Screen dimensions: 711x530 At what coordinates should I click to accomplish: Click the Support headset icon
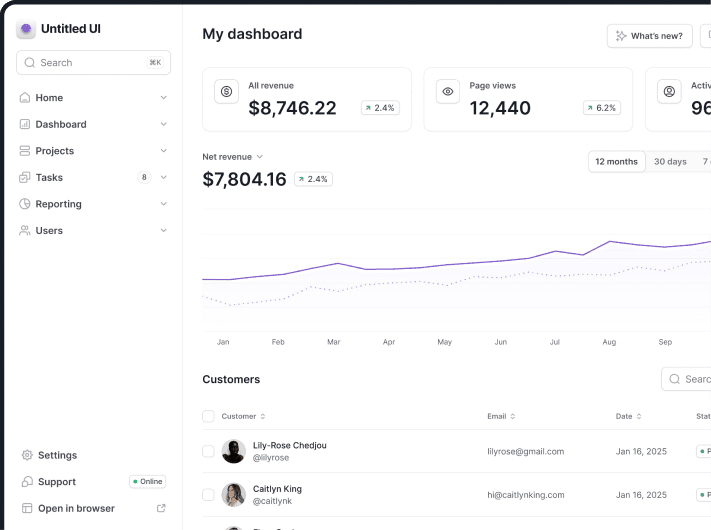(27, 481)
